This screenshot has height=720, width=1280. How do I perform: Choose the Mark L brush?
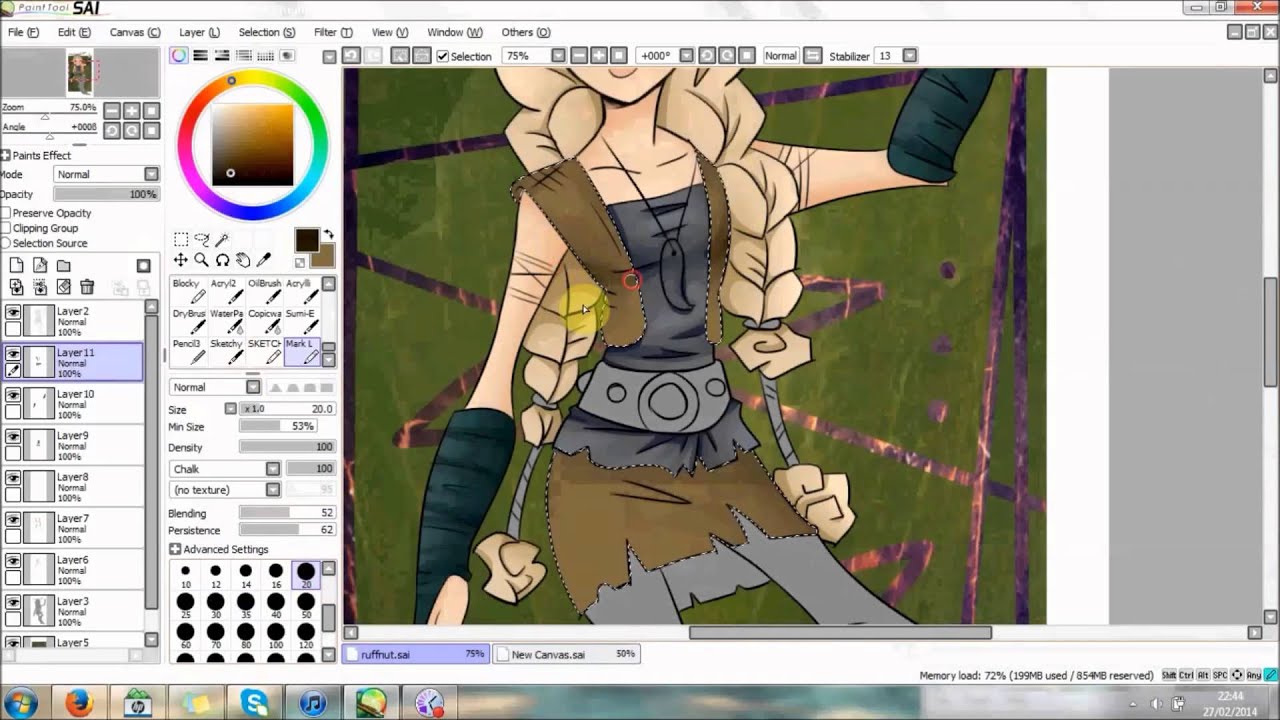(302, 351)
